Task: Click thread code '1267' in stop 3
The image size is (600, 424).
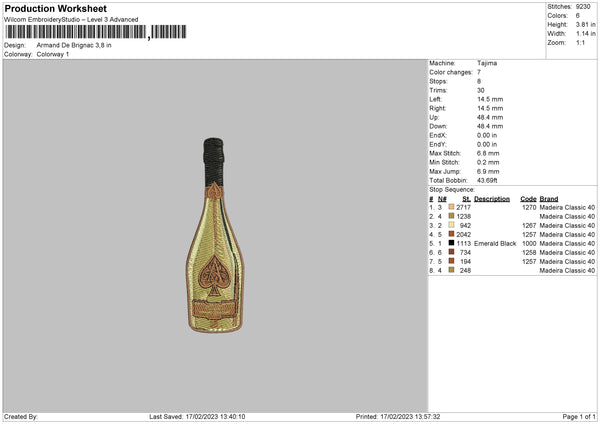Action: (x=529, y=225)
